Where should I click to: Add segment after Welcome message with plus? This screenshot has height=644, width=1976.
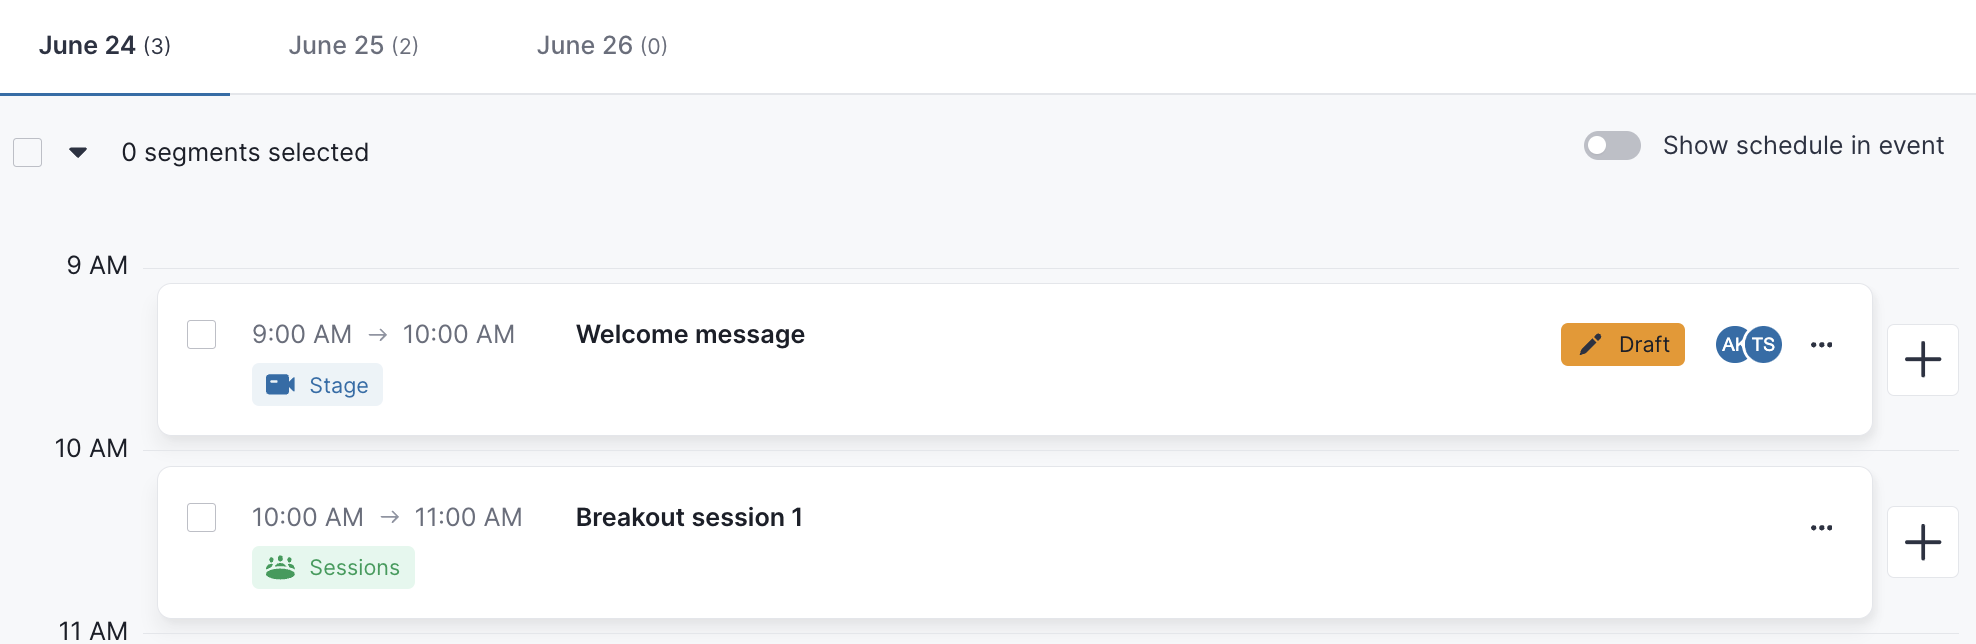pos(1922,360)
